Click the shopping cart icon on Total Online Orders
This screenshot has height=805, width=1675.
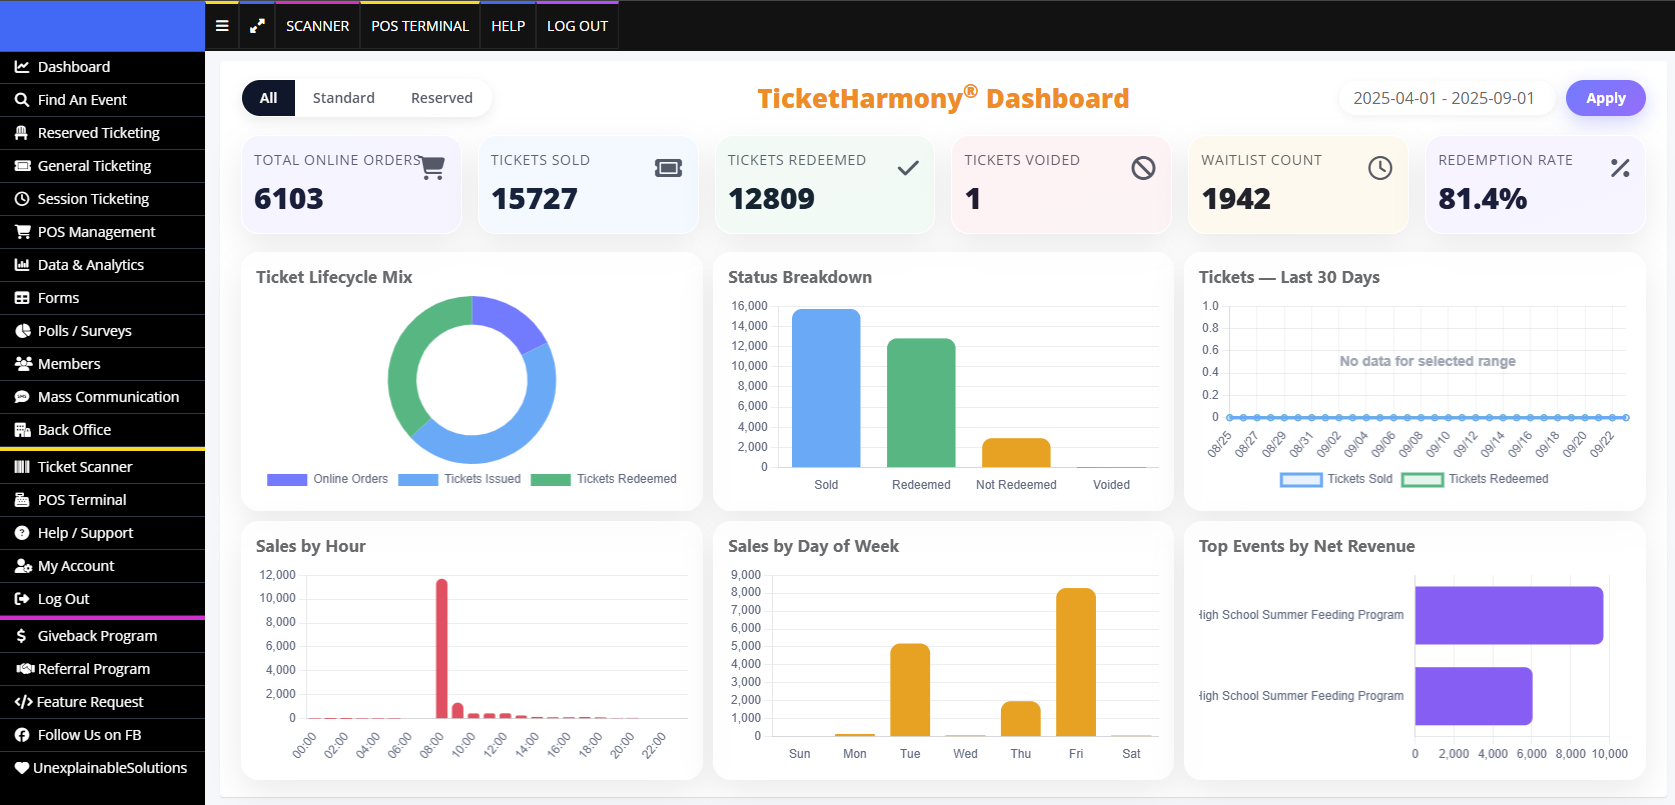pos(432,168)
